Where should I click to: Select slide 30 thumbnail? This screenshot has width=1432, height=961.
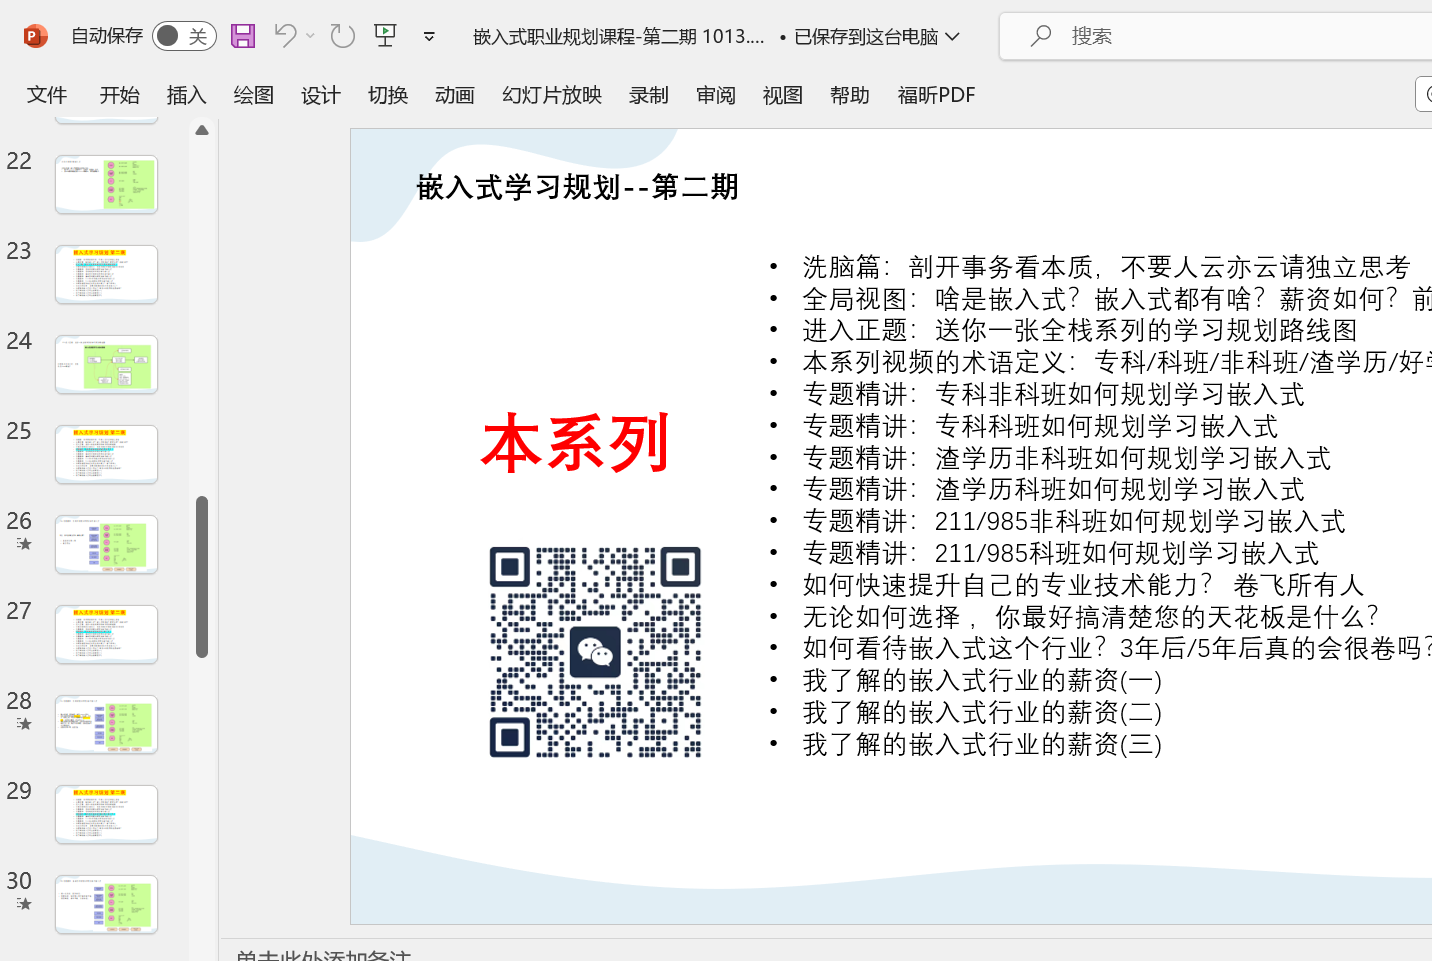point(106,904)
